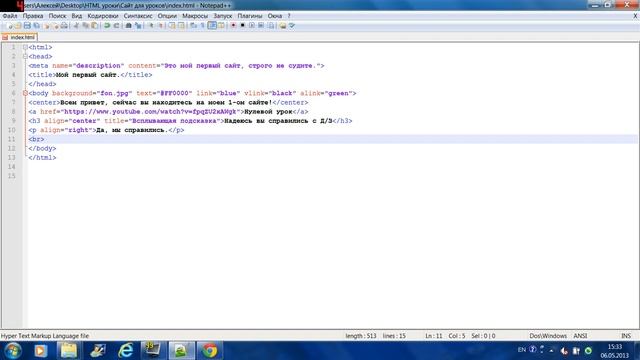Open the ? help menu
This screenshot has width=640, height=360.
point(289,16)
